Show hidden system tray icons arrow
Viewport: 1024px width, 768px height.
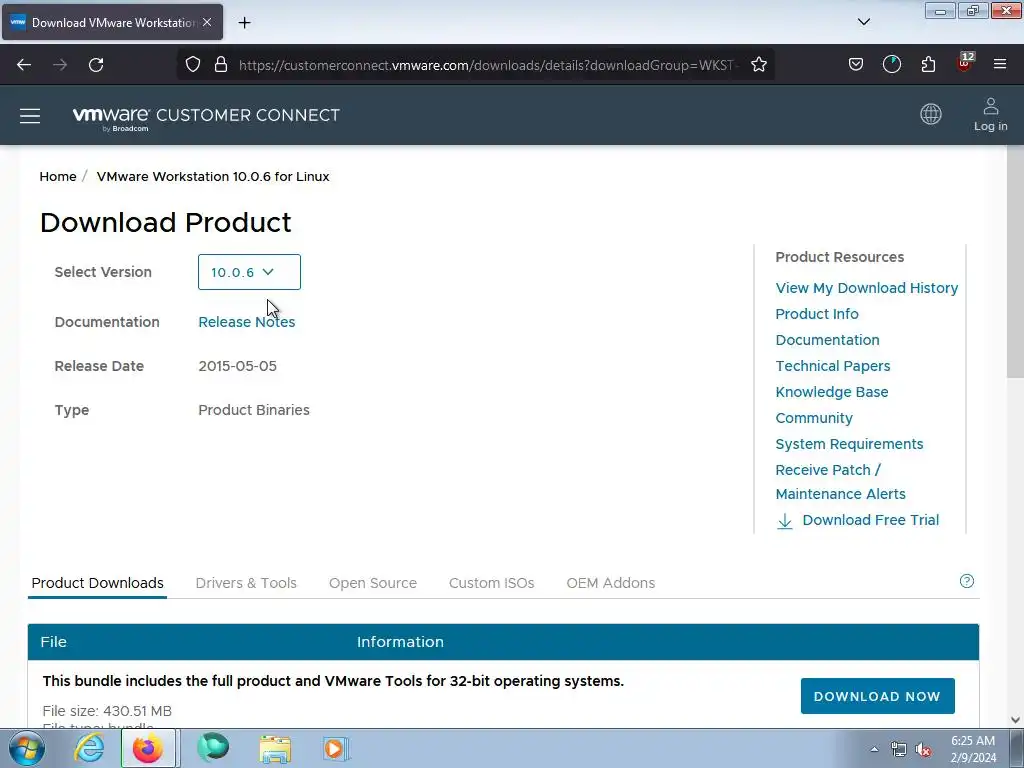[874, 749]
